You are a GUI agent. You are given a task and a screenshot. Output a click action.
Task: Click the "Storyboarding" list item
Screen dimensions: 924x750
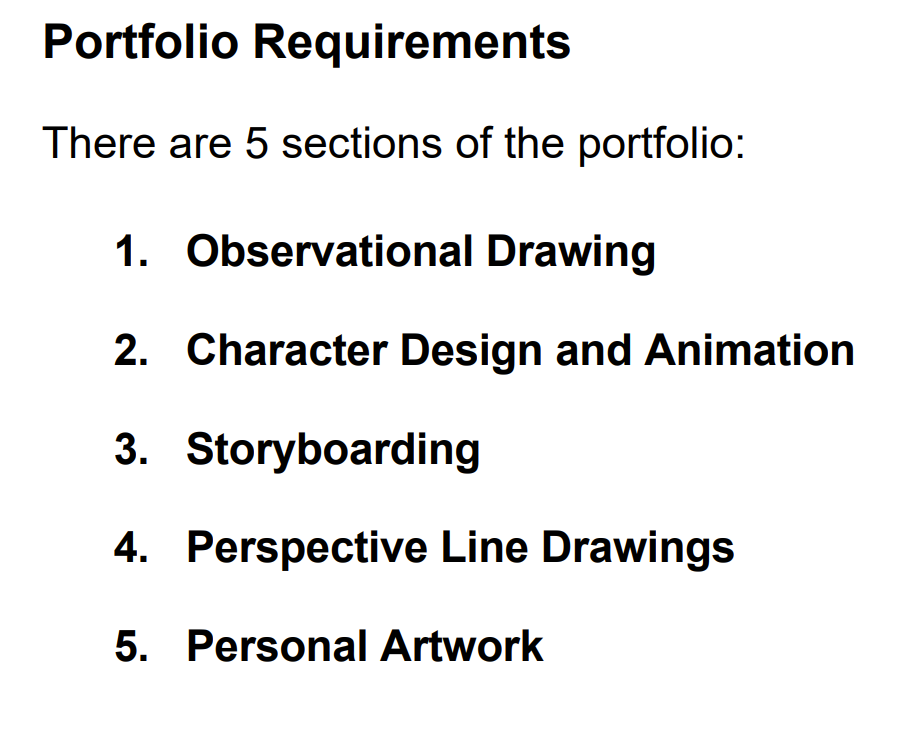tap(333, 449)
